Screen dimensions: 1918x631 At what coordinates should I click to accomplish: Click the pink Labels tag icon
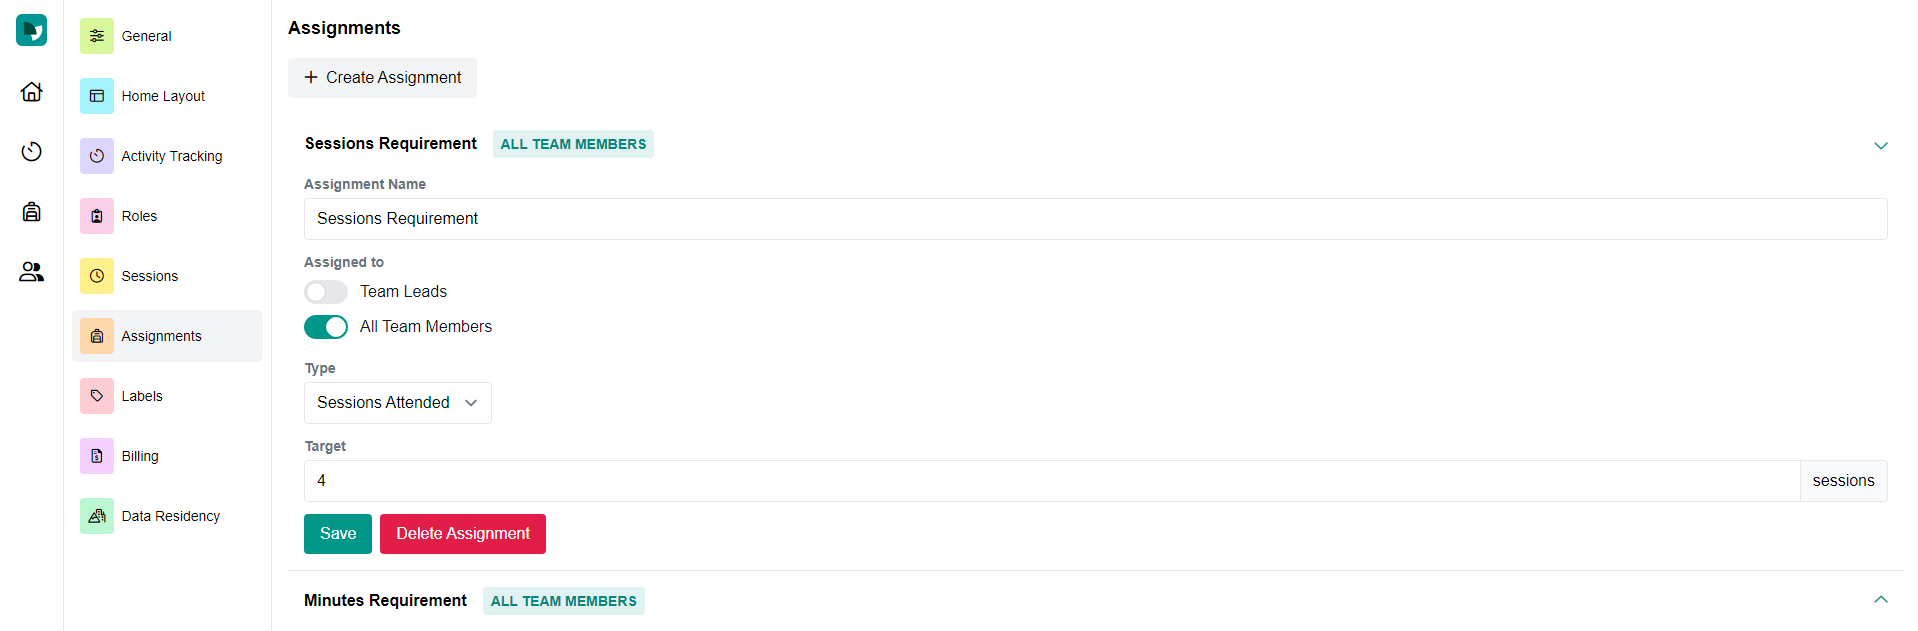[x=97, y=396]
